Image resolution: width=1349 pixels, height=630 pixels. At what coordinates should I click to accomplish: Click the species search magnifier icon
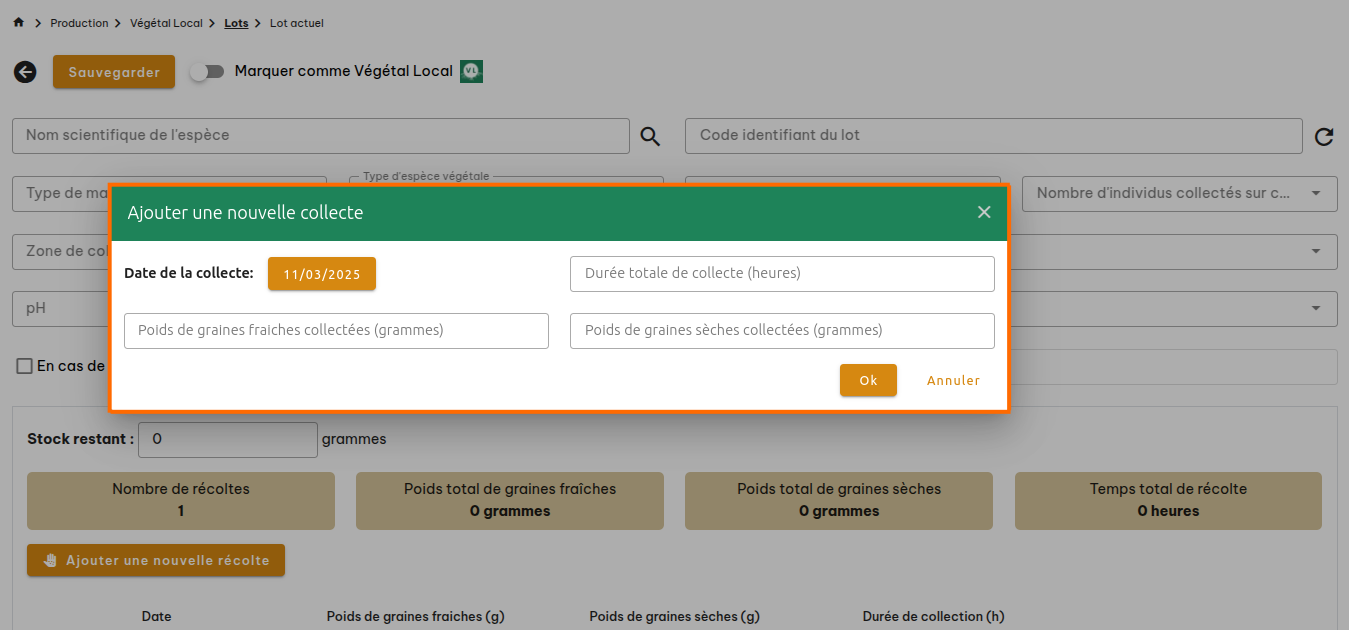tap(650, 137)
